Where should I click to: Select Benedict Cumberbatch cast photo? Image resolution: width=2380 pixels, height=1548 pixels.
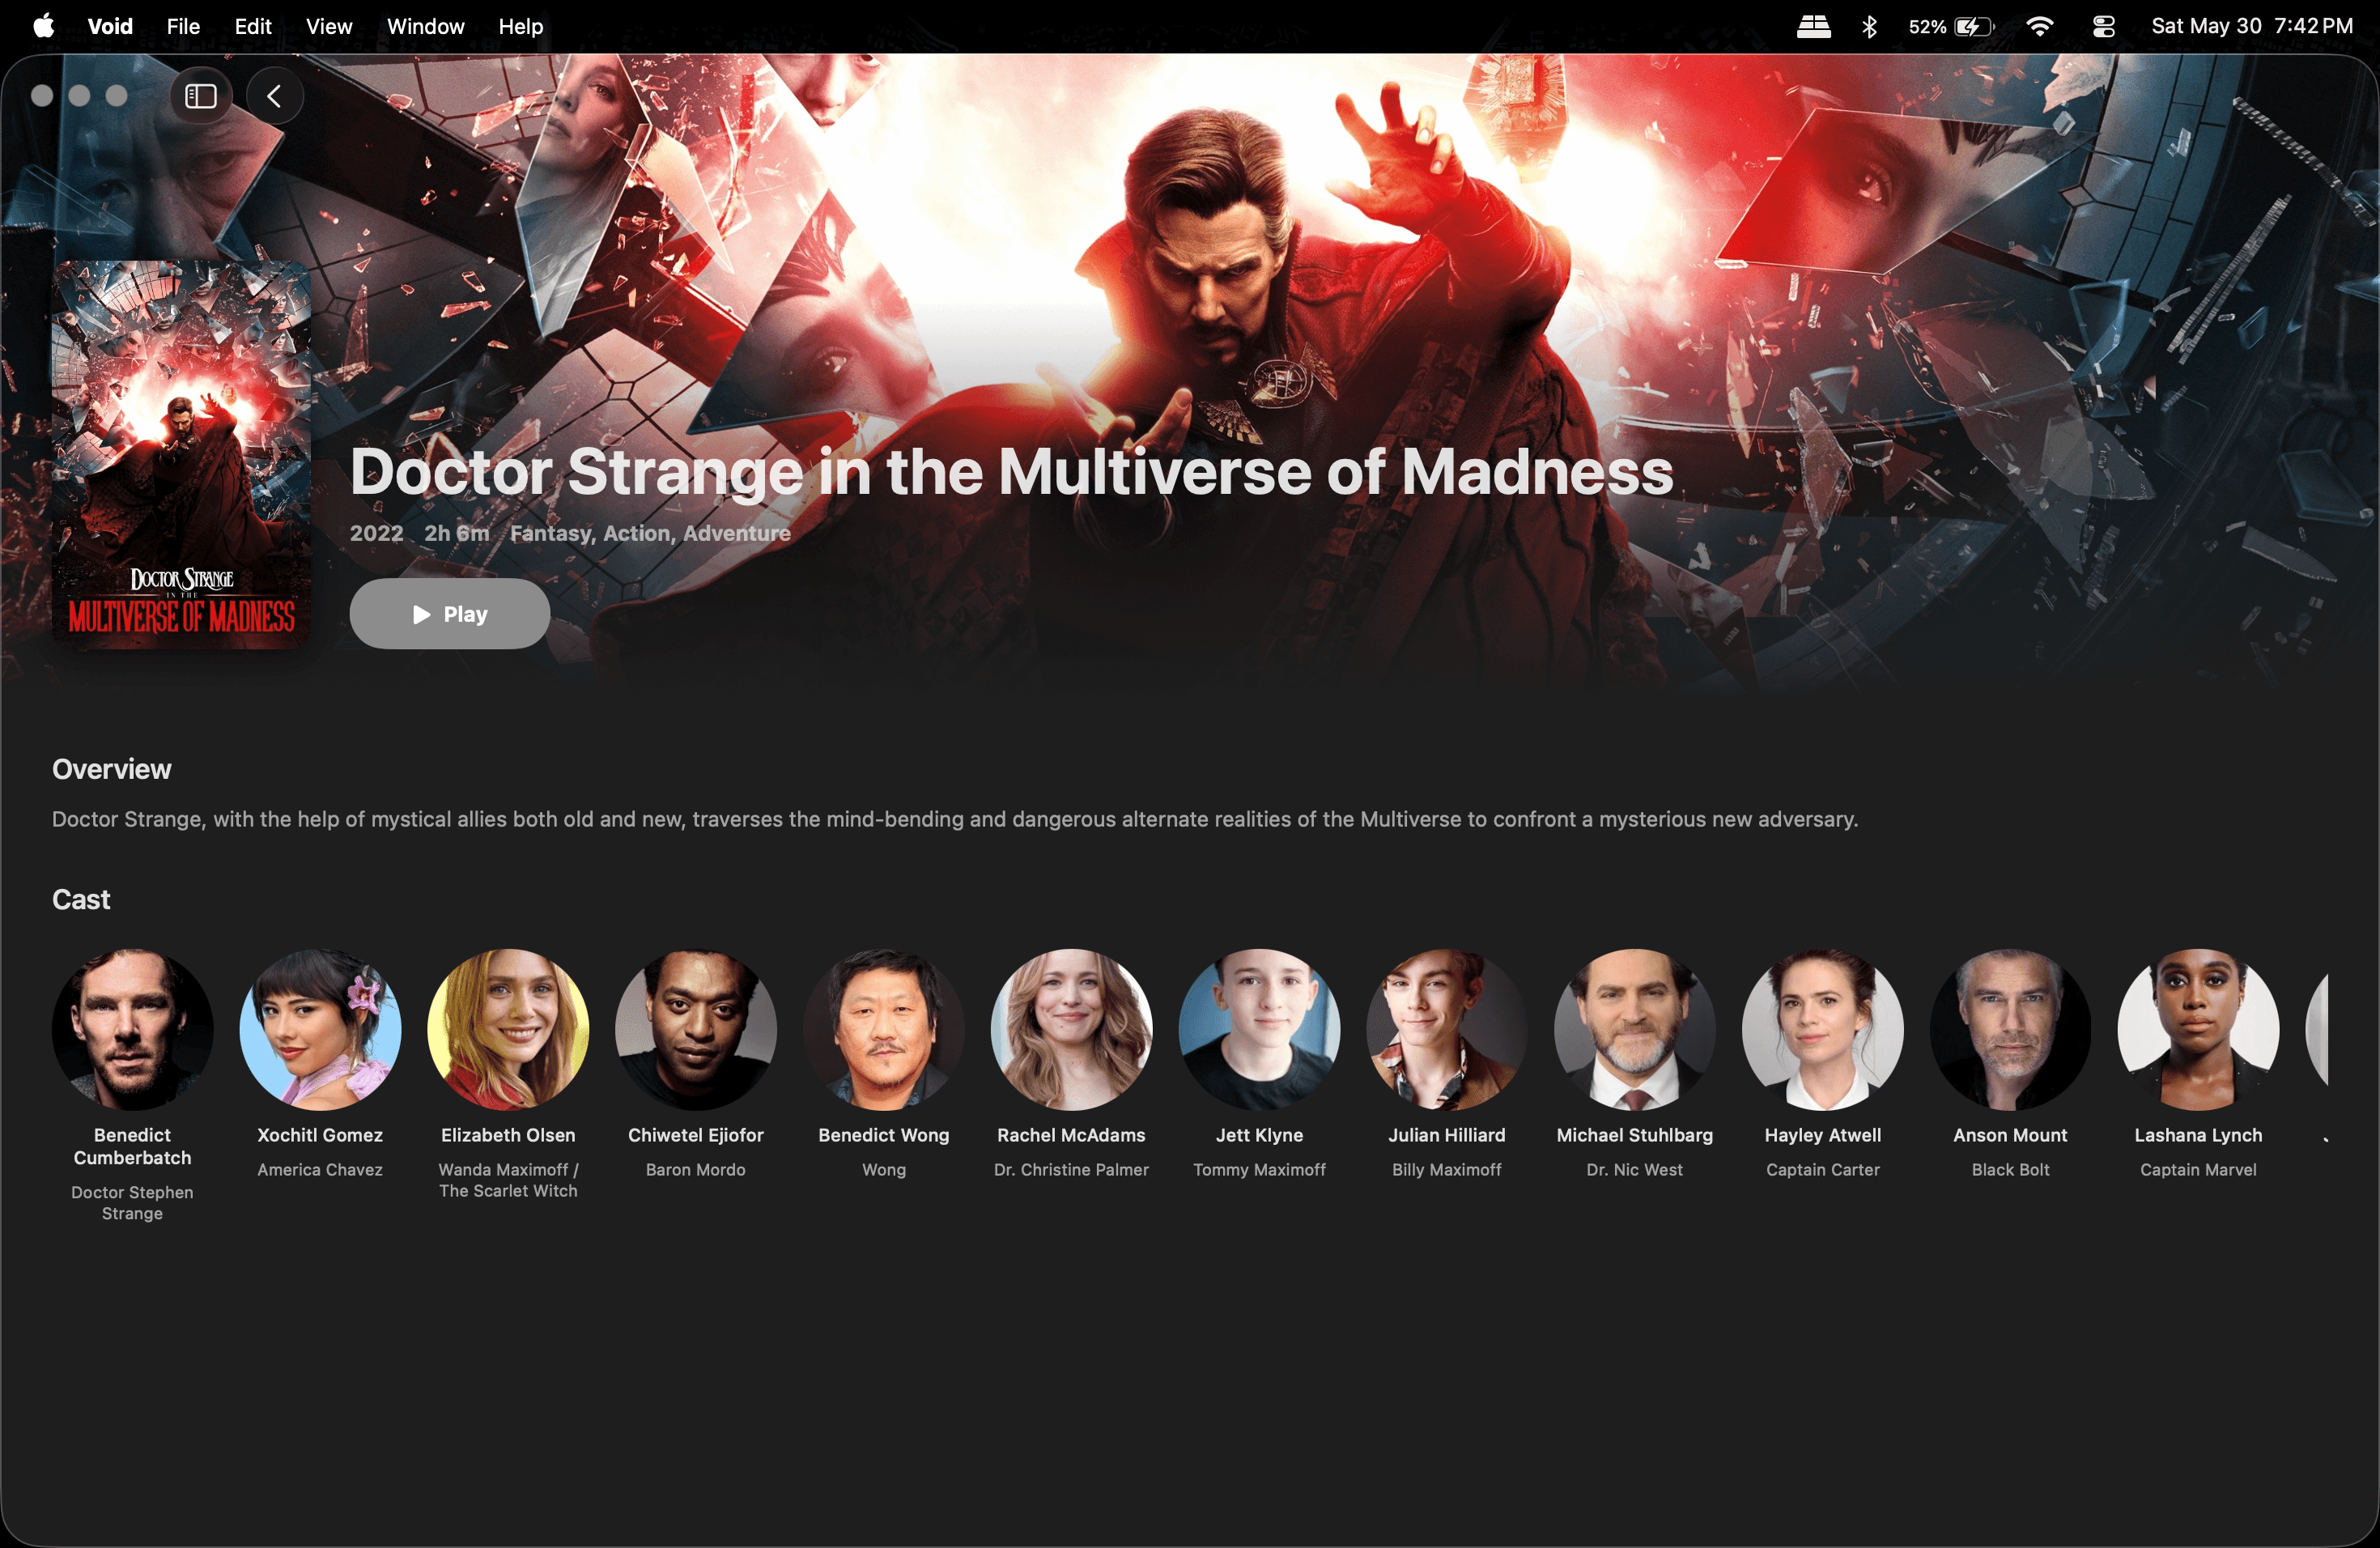tap(132, 1030)
